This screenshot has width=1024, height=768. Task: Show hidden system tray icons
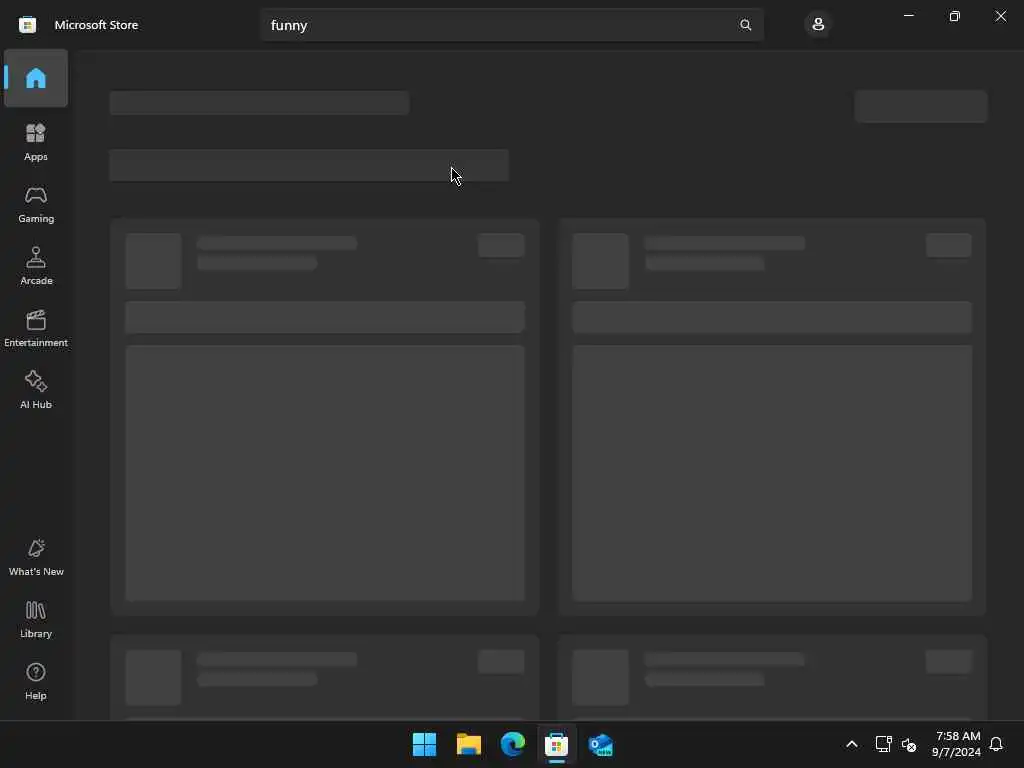click(x=852, y=744)
